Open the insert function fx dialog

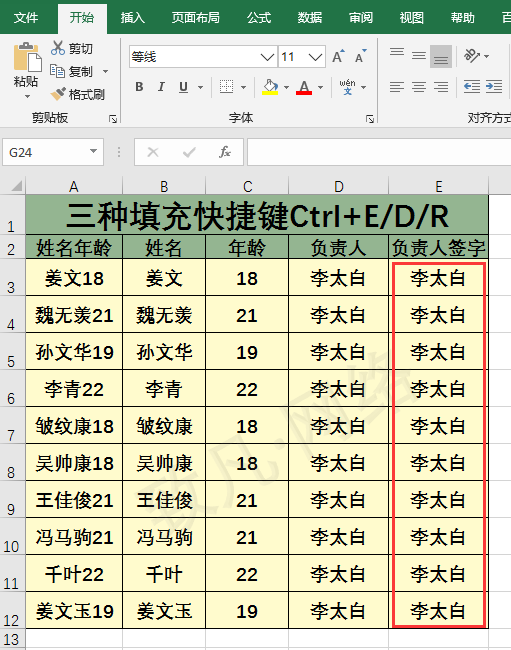(225, 152)
